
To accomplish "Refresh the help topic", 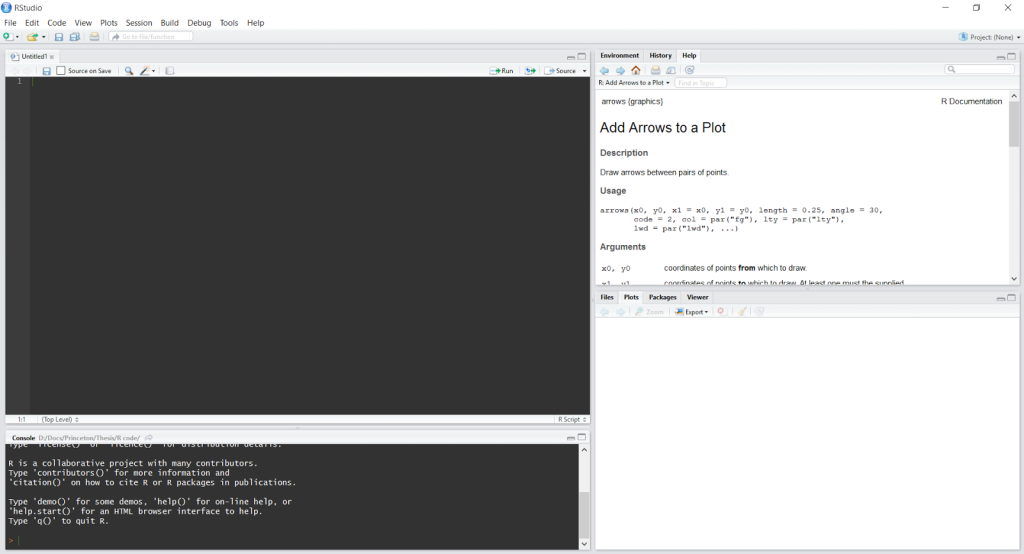I will pyautogui.click(x=689, y=71).
